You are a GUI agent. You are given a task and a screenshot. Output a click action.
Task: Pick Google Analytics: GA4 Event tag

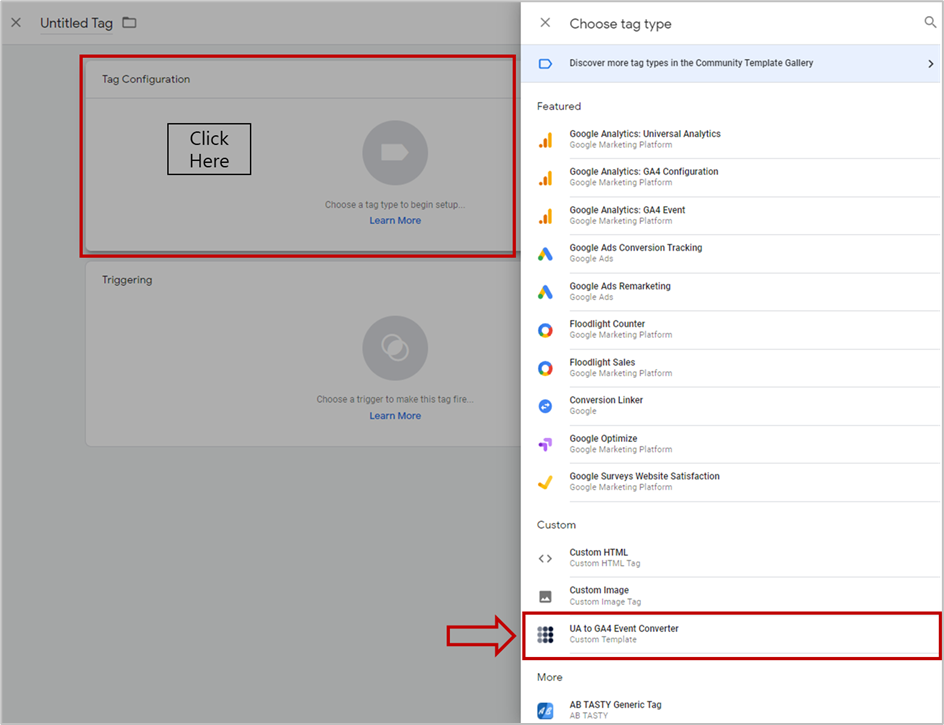(x=730, y=216)
